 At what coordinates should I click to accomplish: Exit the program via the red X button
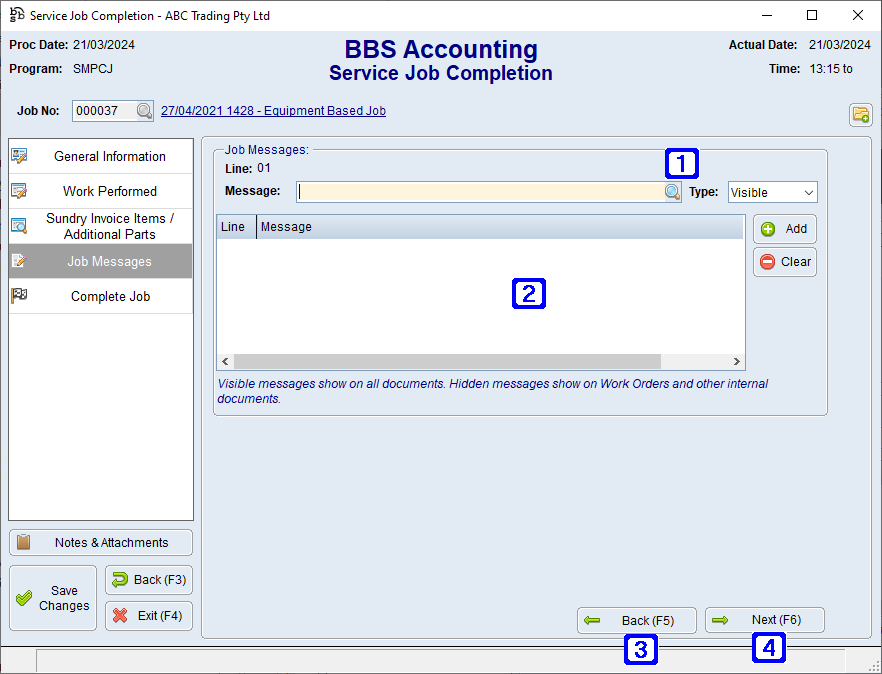(x=148, y=615)
